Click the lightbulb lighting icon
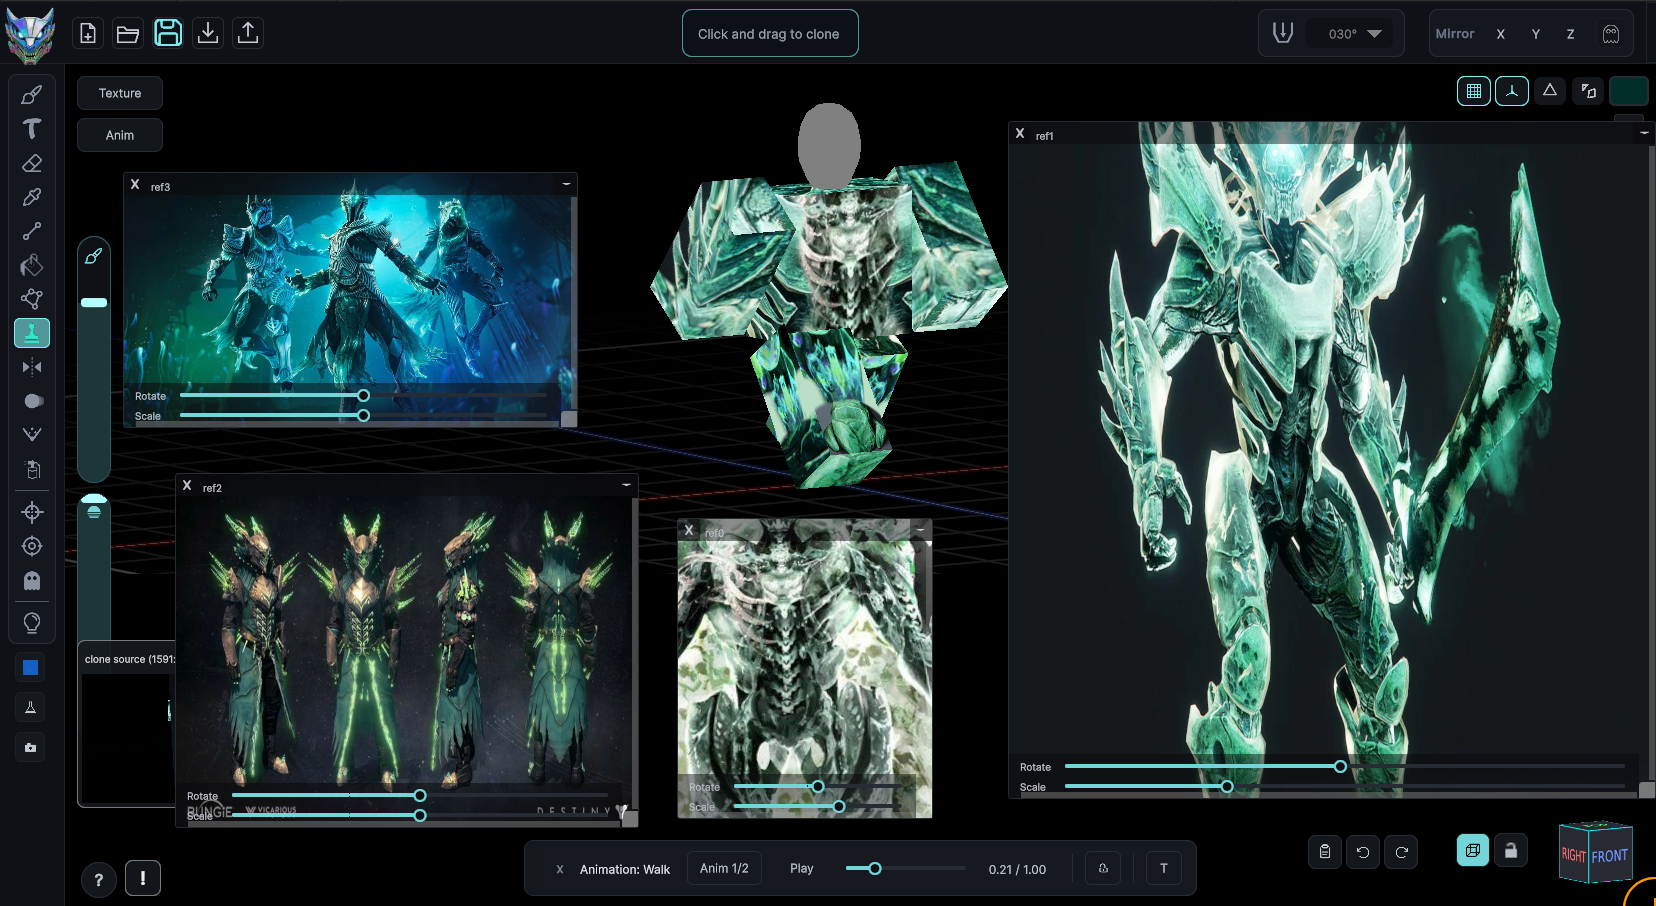The height and width of the screenshot is (906, 1656). (x=32, y=623)
